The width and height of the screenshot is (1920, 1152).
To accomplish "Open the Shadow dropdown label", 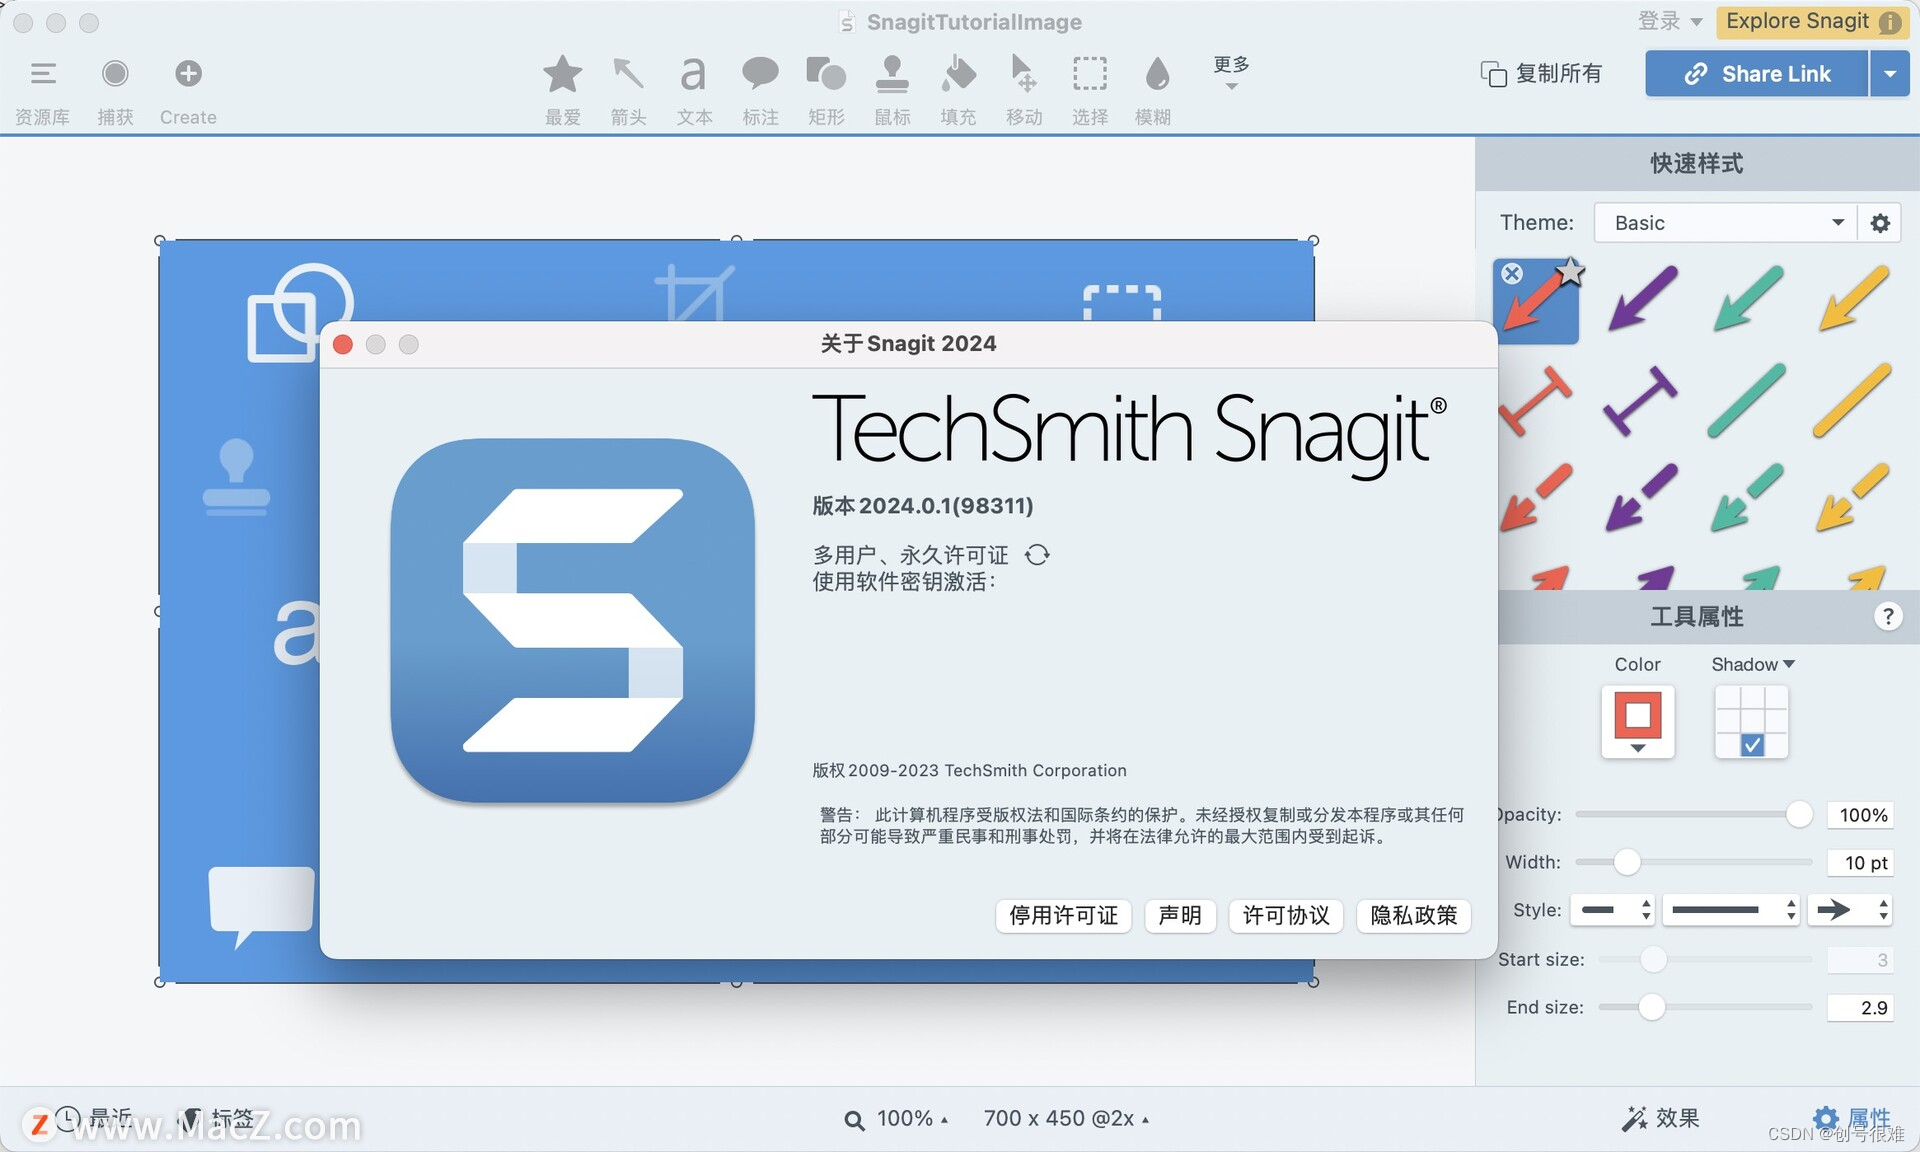I will click(x=1752, y=664).
